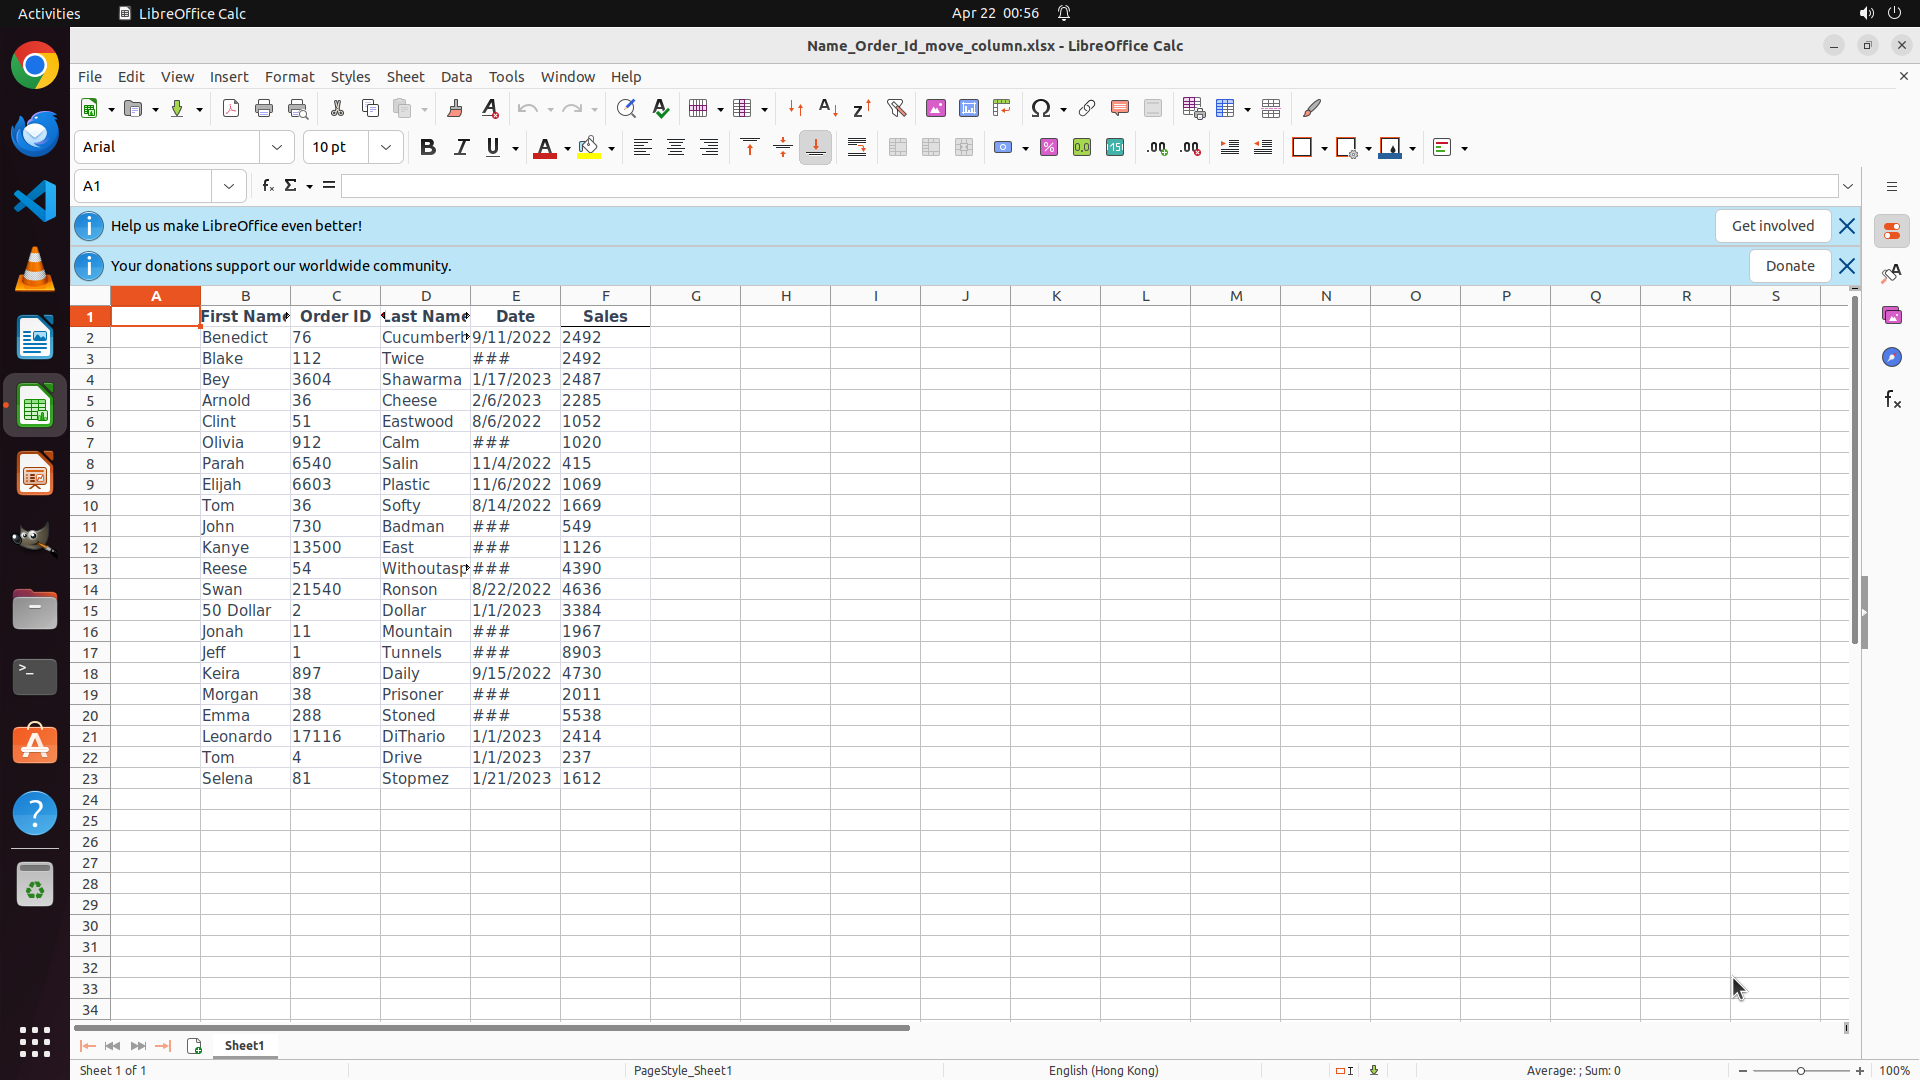Toggle Wrap Text for cells
This screenshot has height=1080, width=1920.
[857, 147]
